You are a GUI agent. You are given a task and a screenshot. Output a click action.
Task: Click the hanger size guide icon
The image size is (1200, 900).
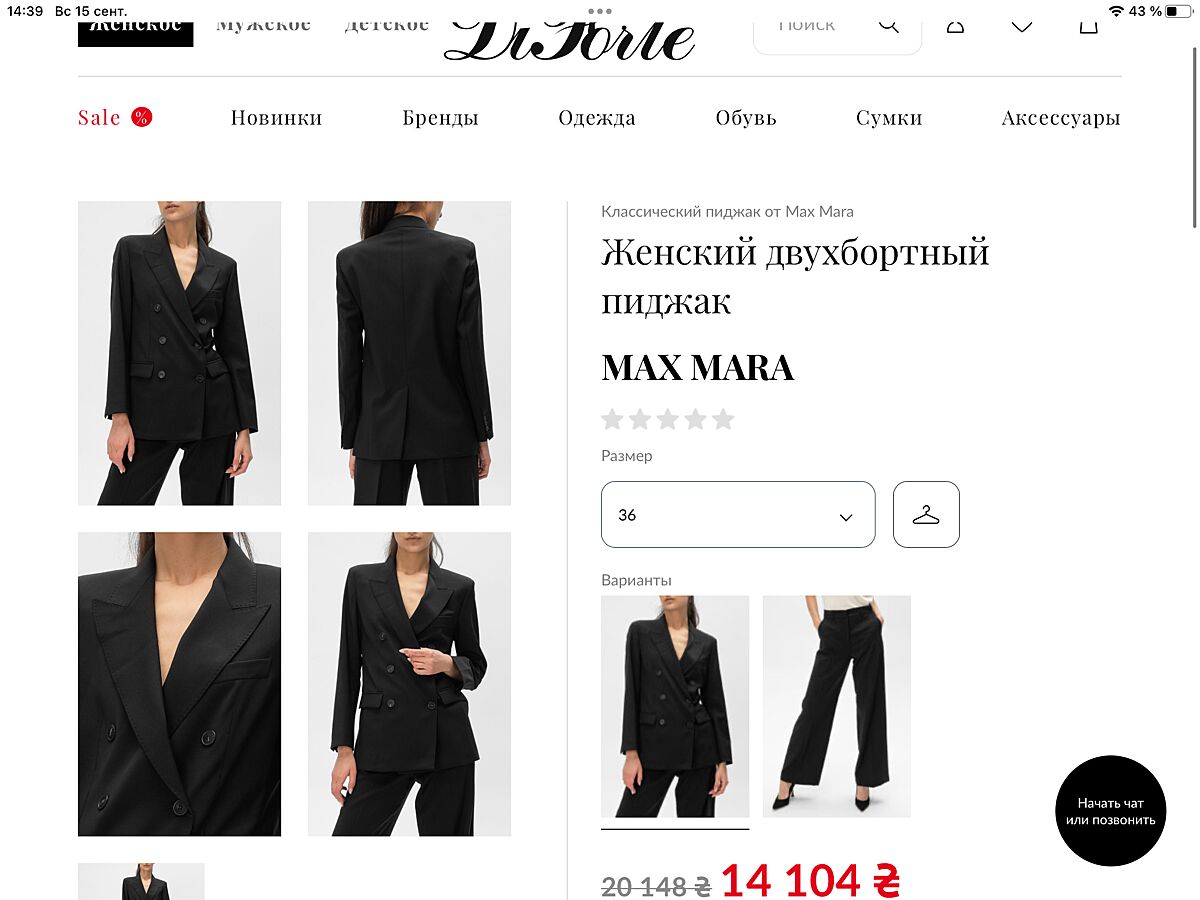coord(926,515)
